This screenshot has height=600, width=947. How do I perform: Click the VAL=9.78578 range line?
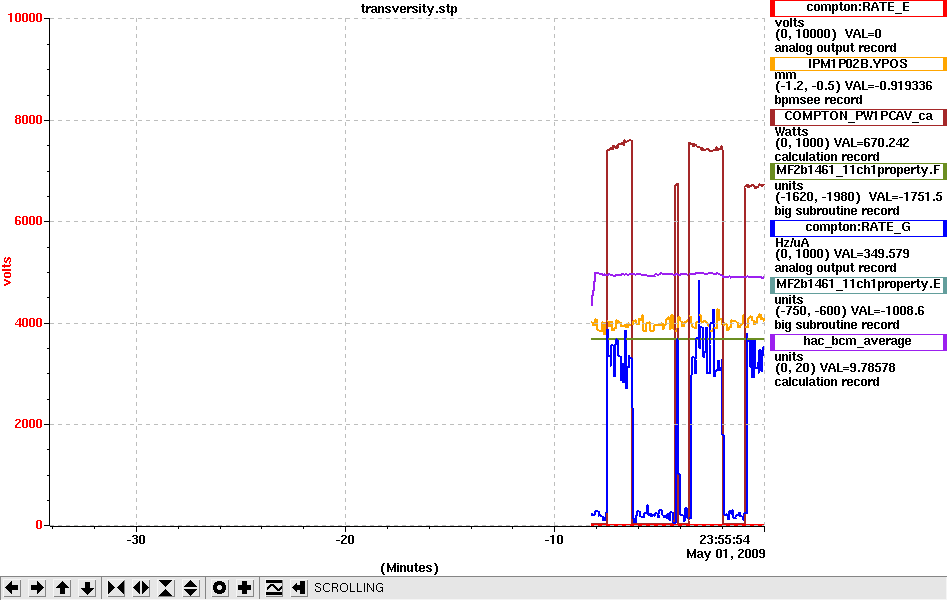pyautogui.click(x=835, y=368)
